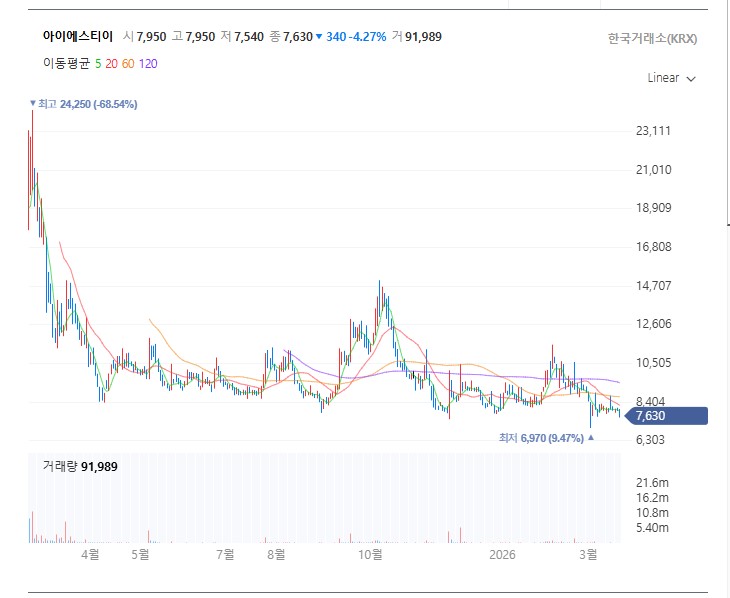Image resolution: width=730 pixels, height=598 pixels.
Task: Click the current price tag 7,630
Action: click(666, 415)
